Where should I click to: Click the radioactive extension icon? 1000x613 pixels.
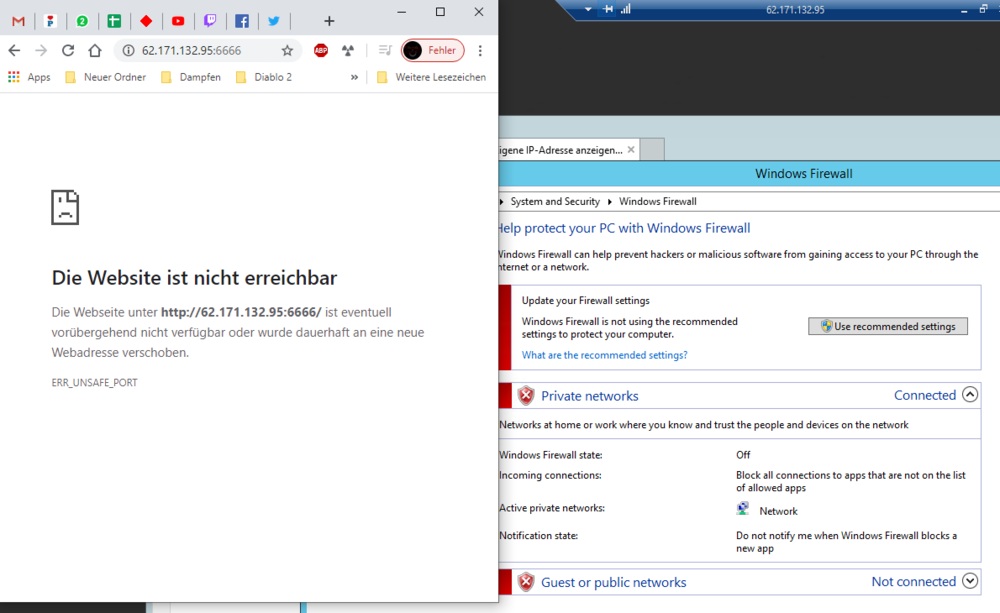(348, 50)
